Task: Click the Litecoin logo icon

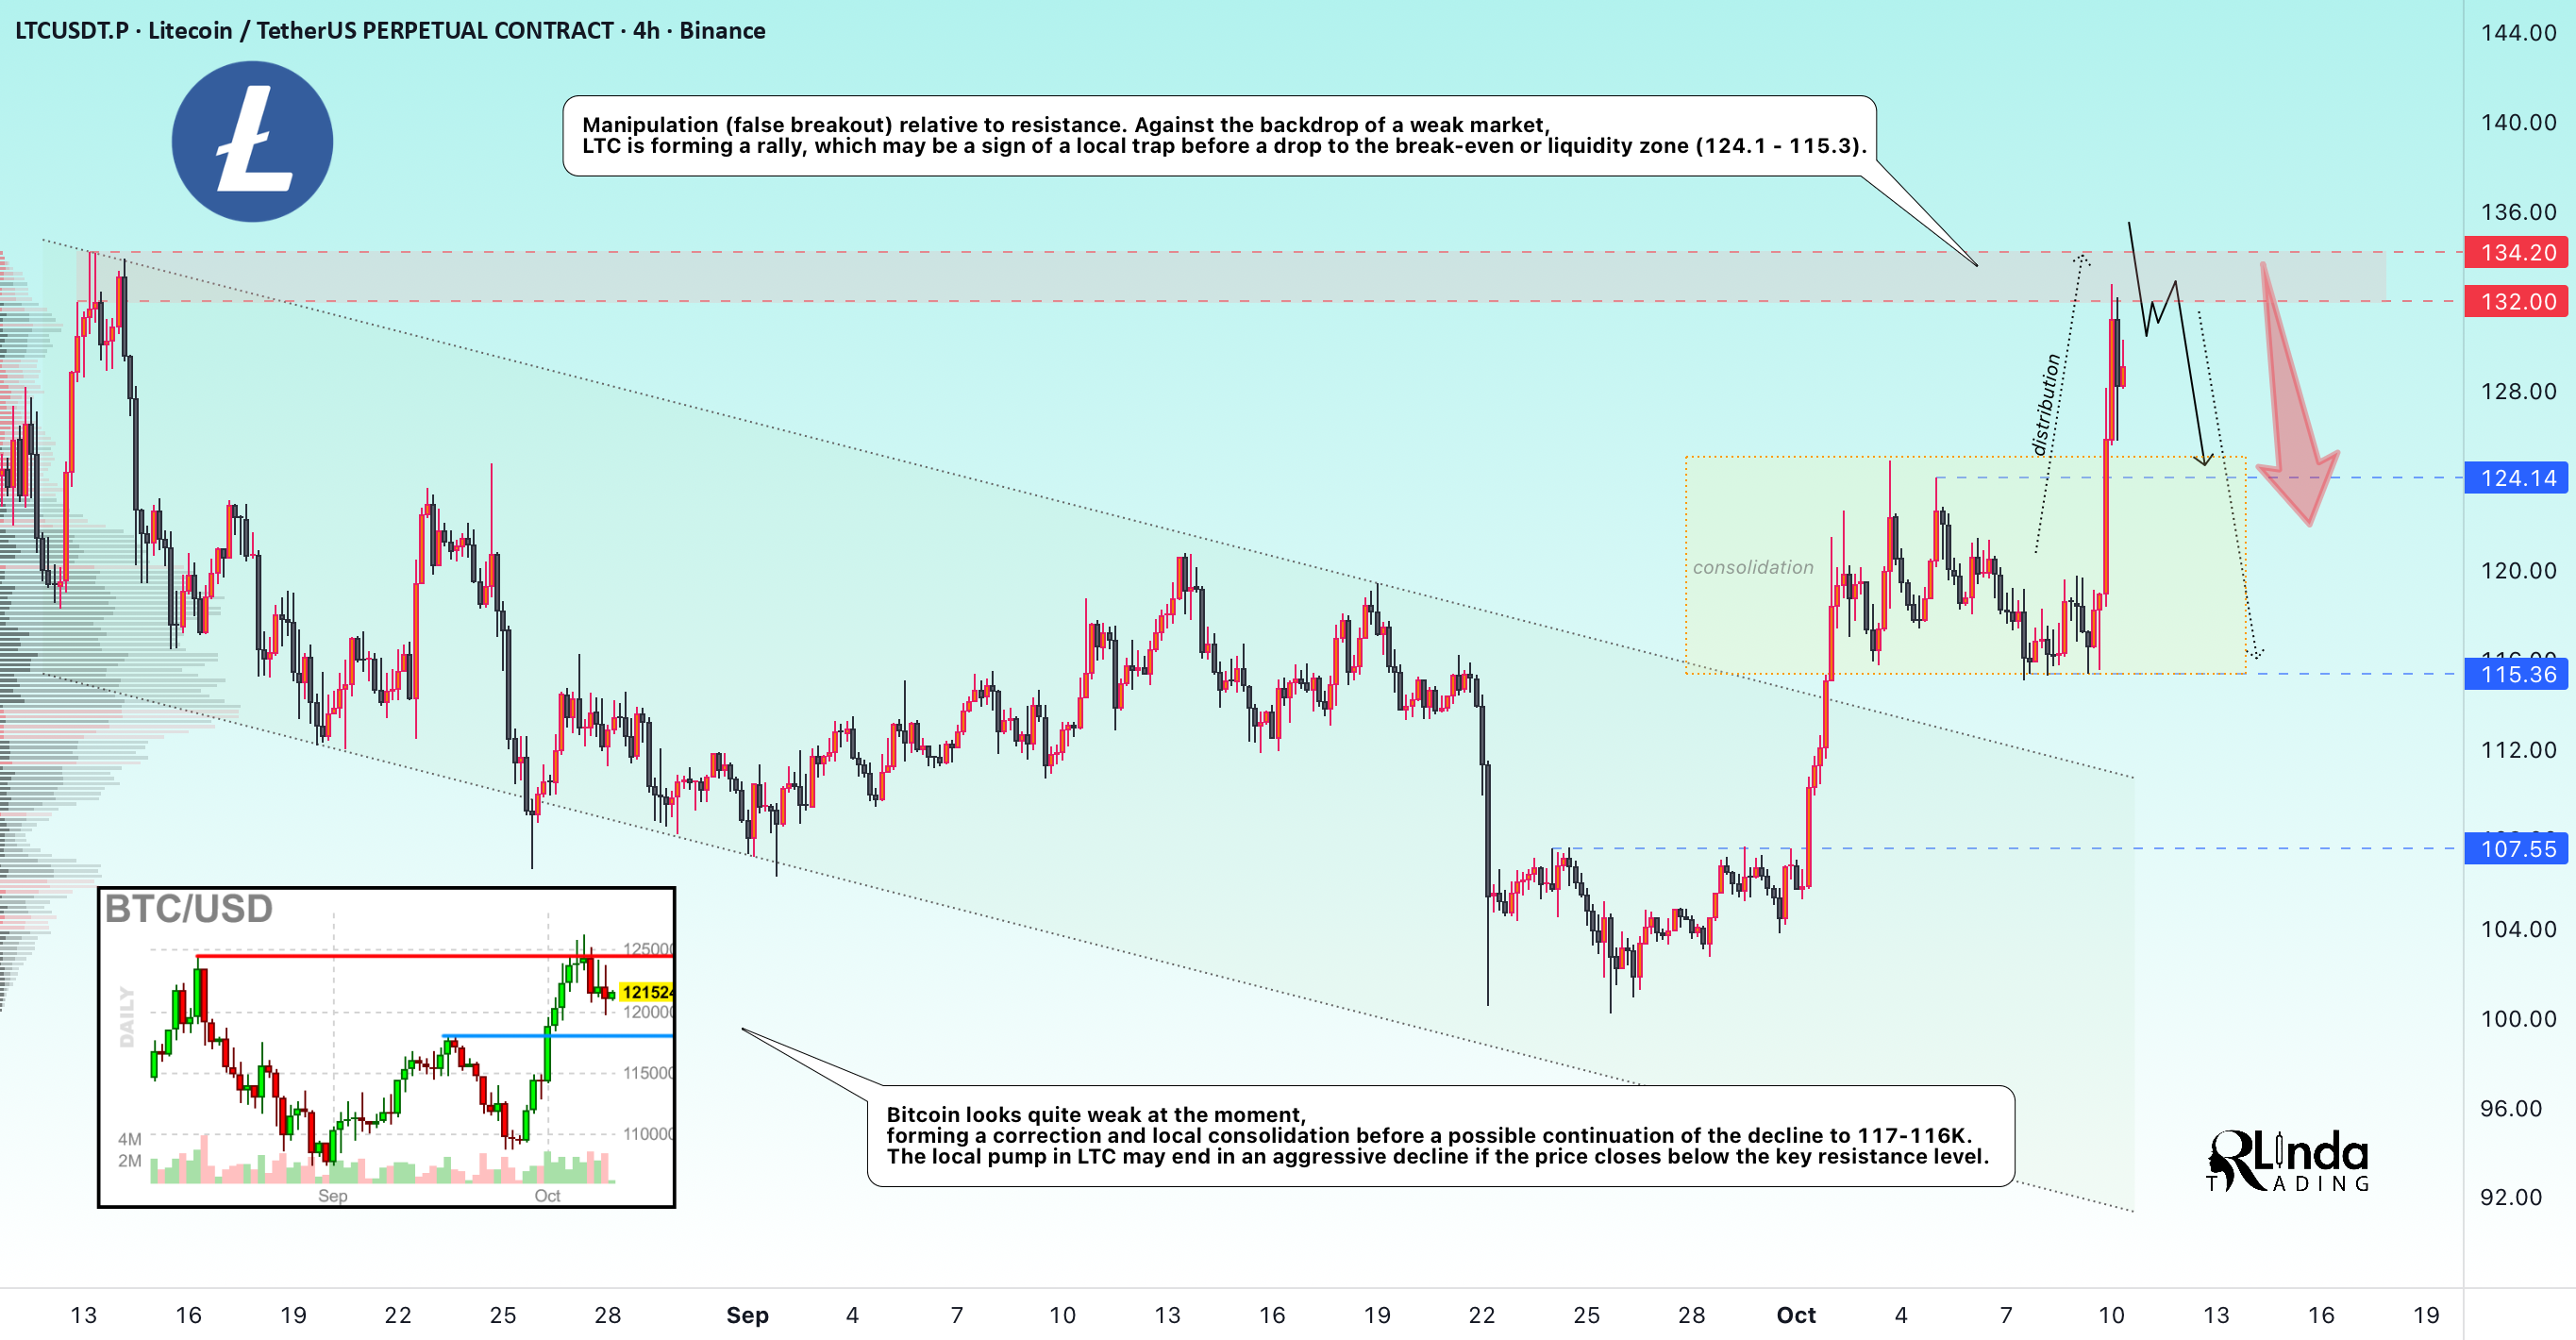Action: (x=252, y=141)
